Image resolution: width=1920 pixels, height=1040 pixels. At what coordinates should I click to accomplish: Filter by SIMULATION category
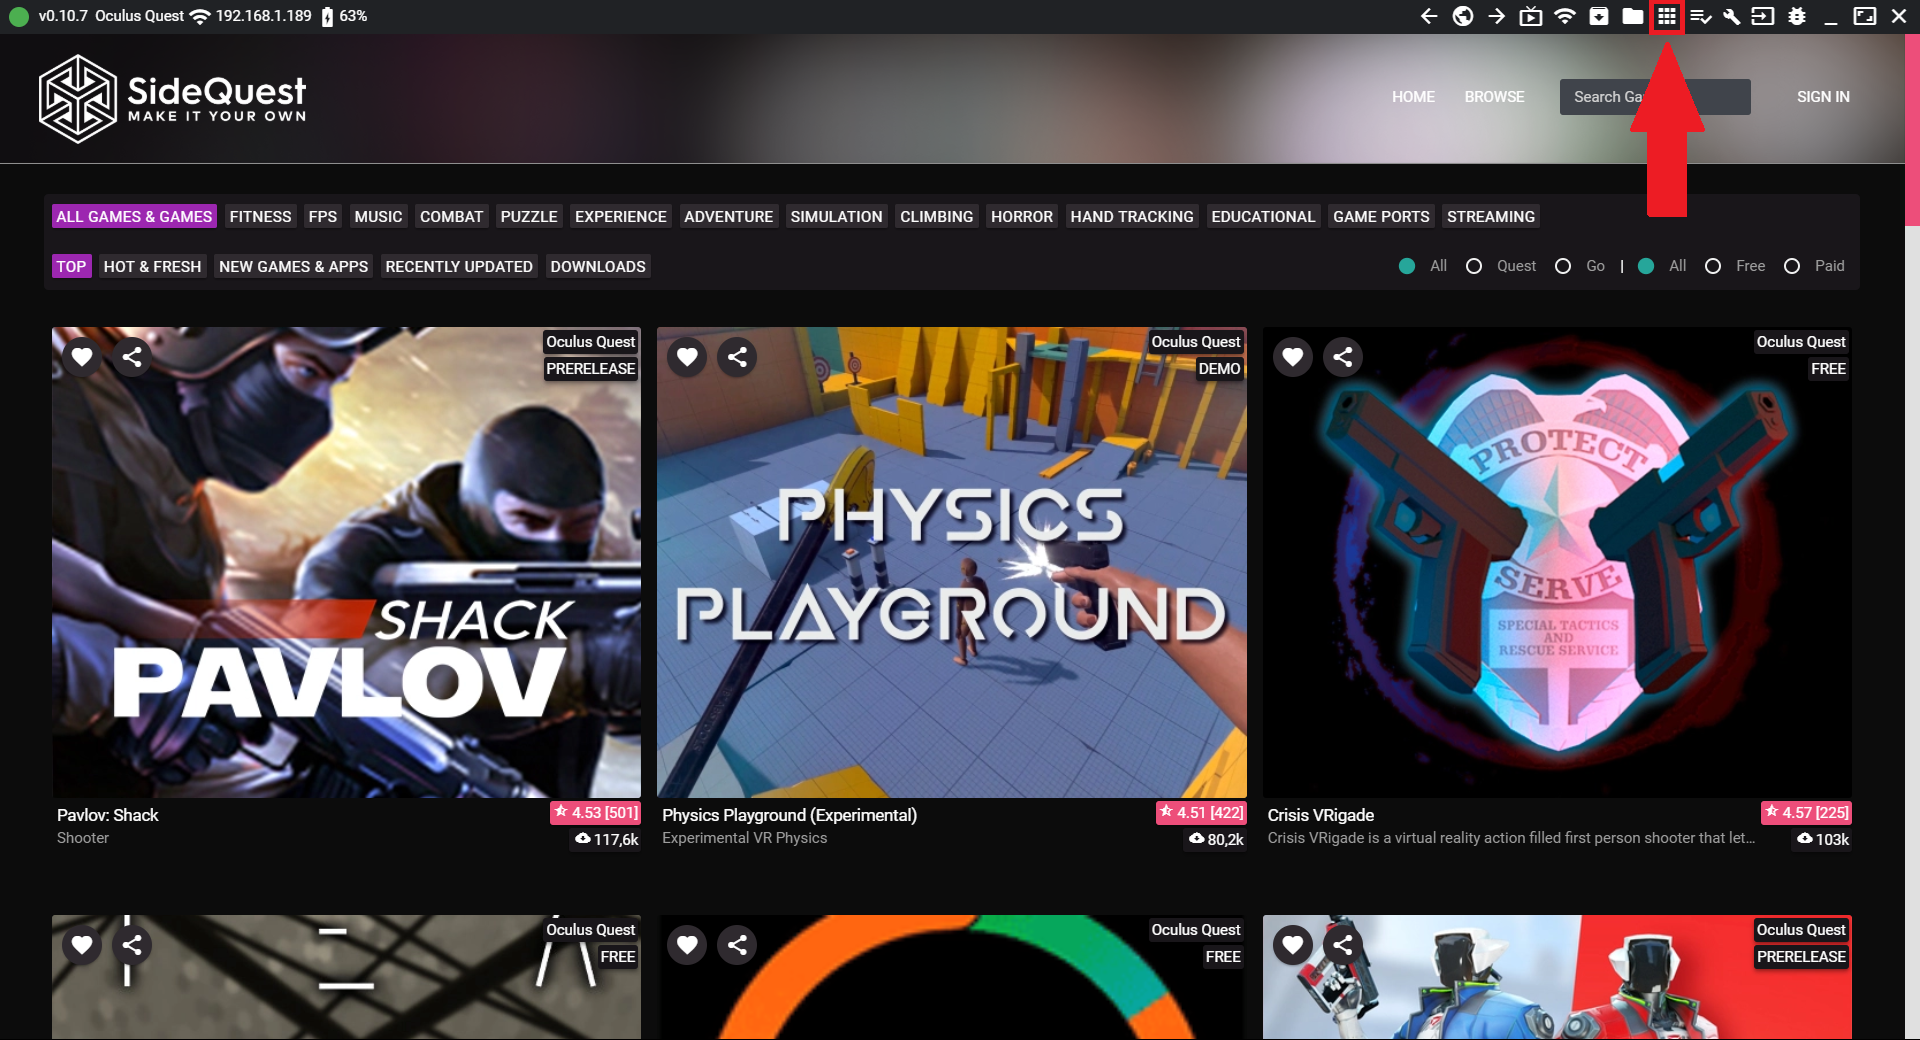pos(836,216)
